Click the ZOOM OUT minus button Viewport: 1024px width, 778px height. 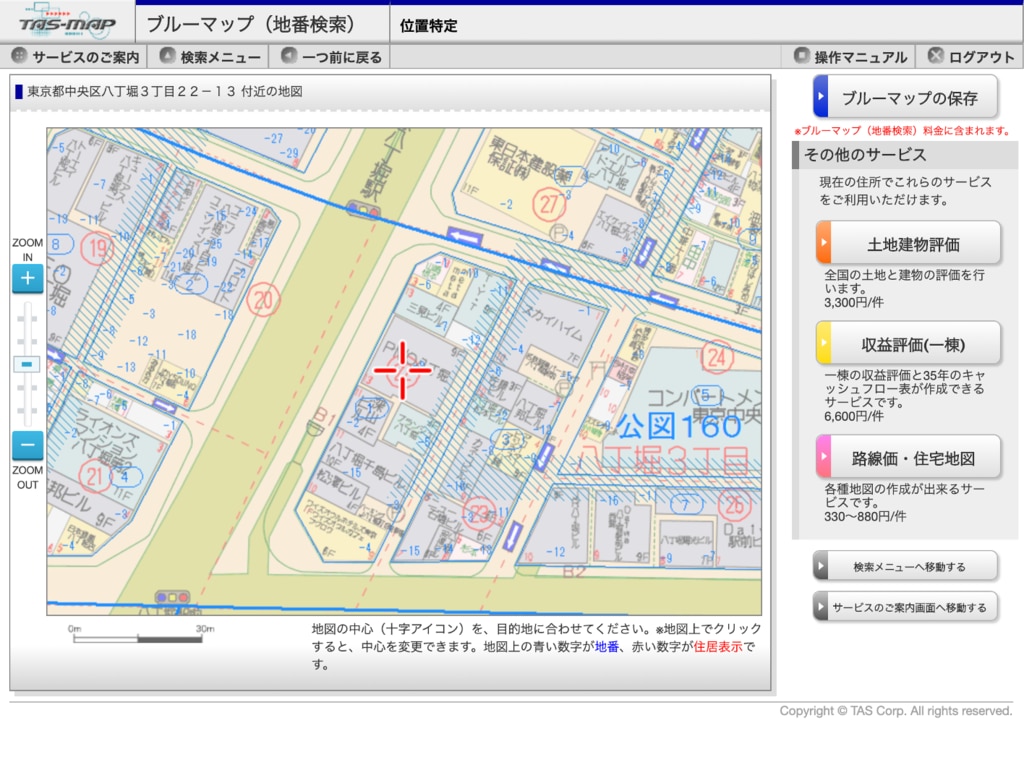point(27,446)
